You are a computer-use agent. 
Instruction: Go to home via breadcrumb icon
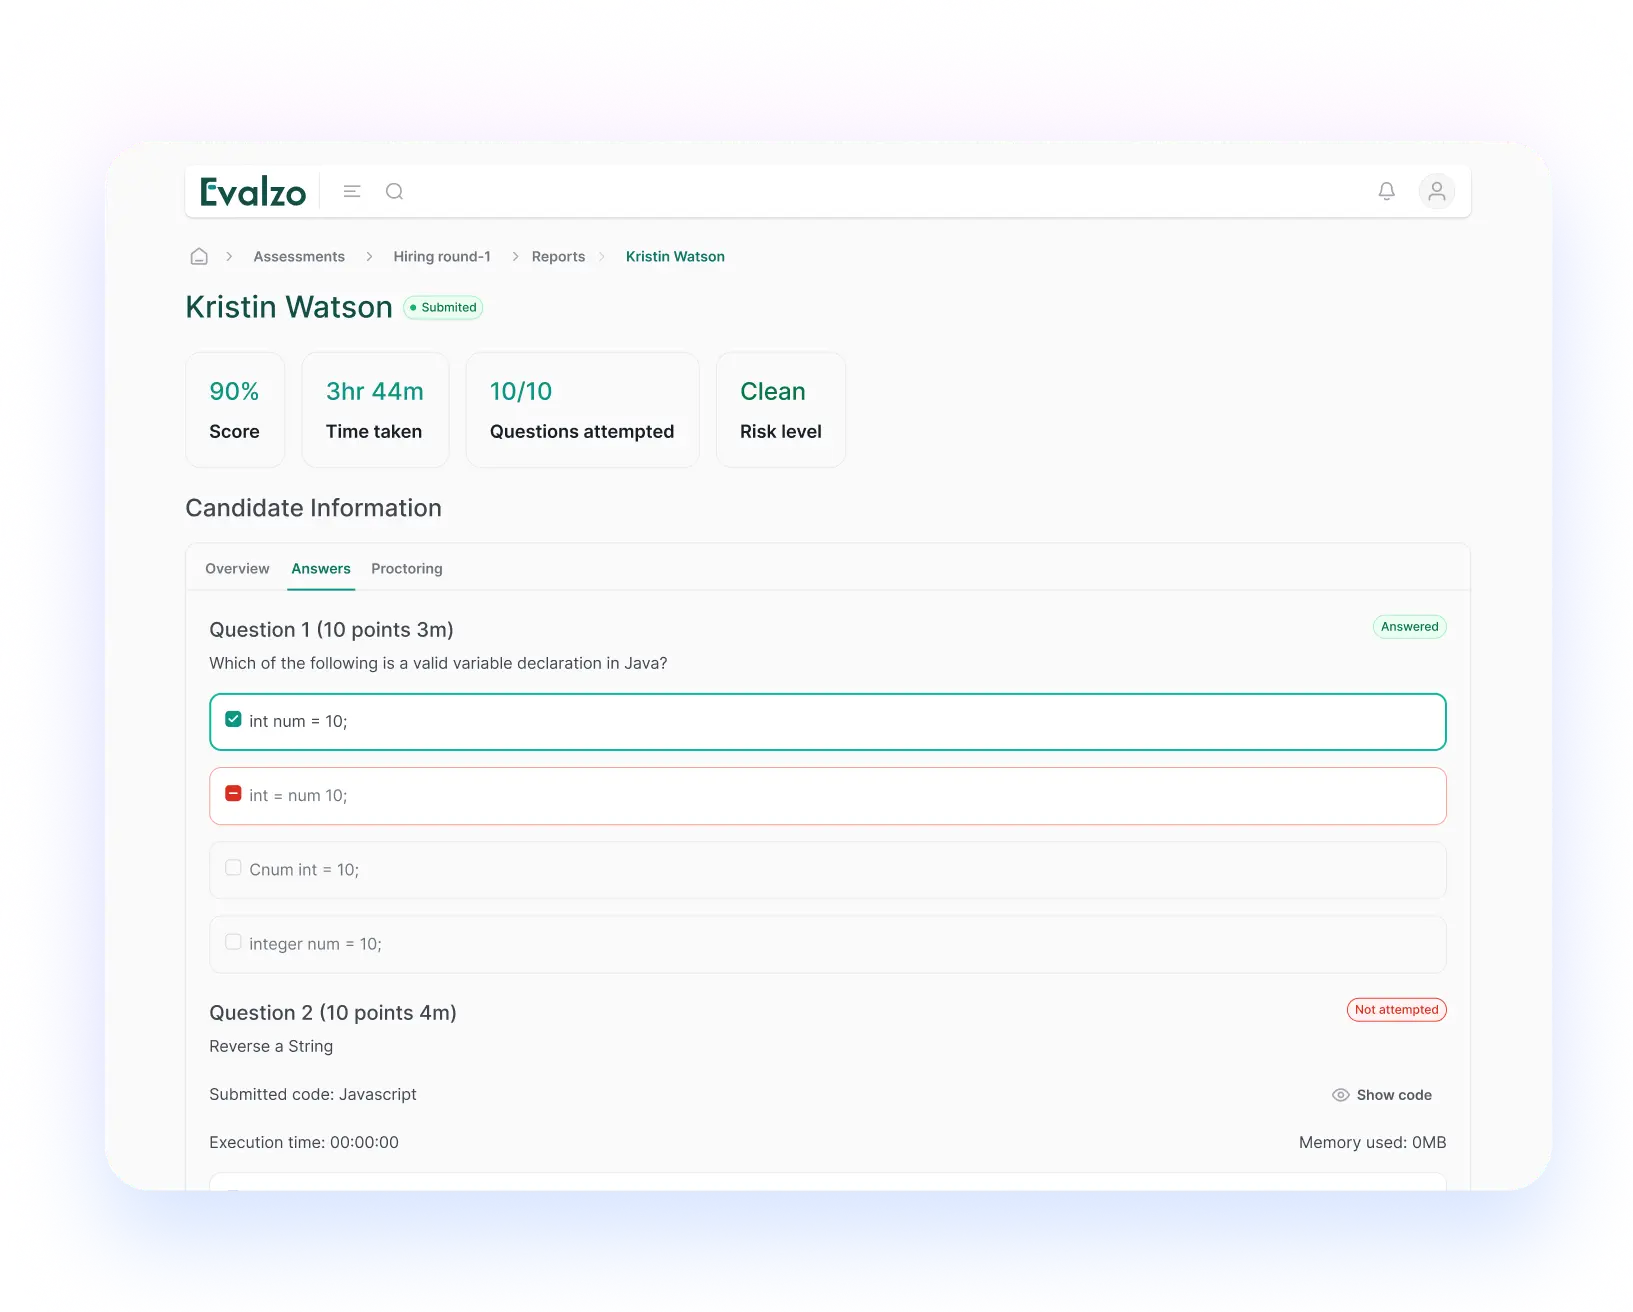click(199, 256)
